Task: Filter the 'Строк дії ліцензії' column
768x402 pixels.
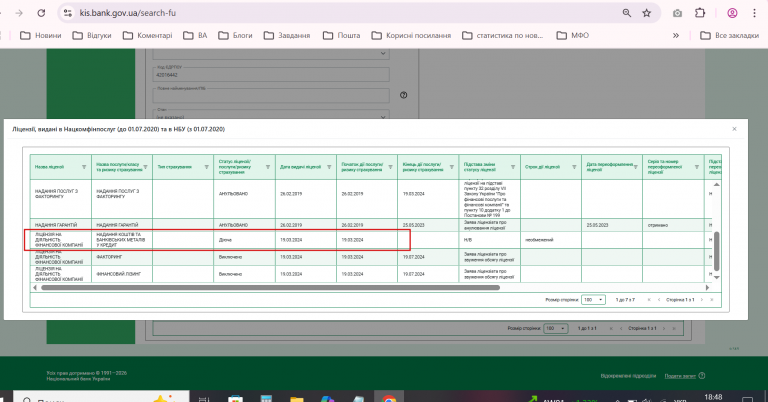Action: point(574,167)
